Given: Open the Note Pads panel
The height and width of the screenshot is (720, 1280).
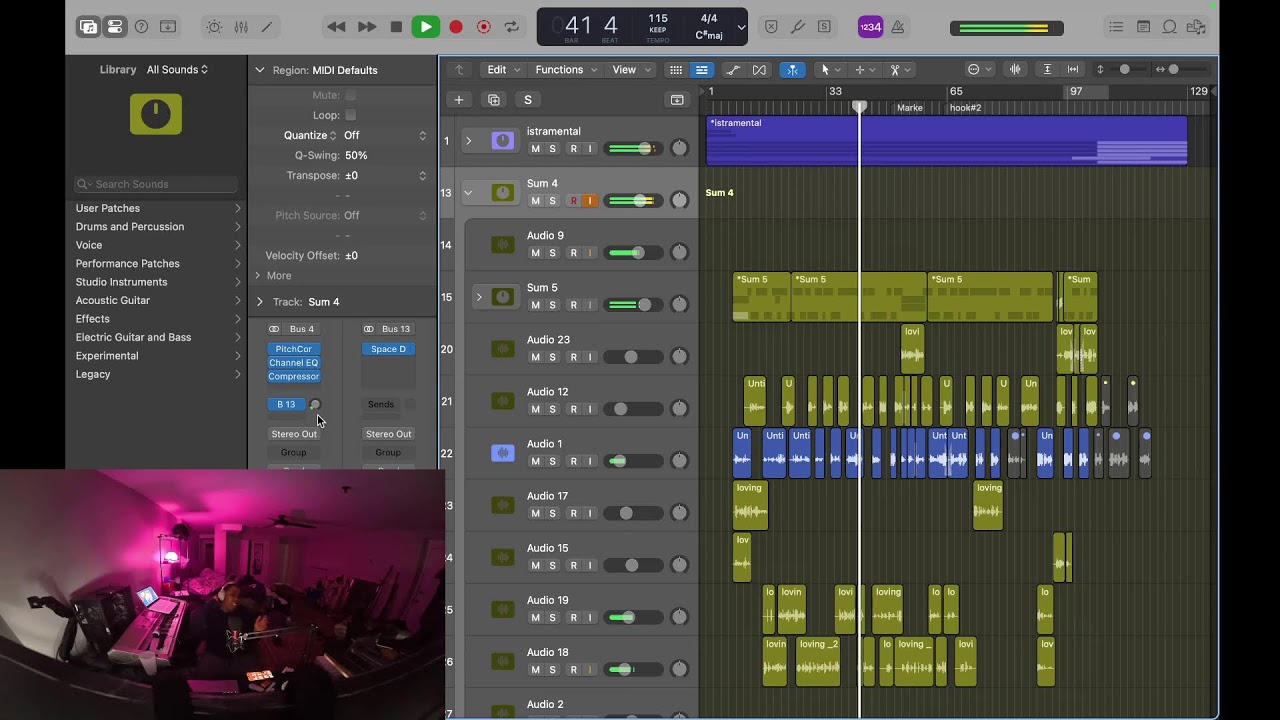Looking at the screenshot, I should (x=1143, y=27).
